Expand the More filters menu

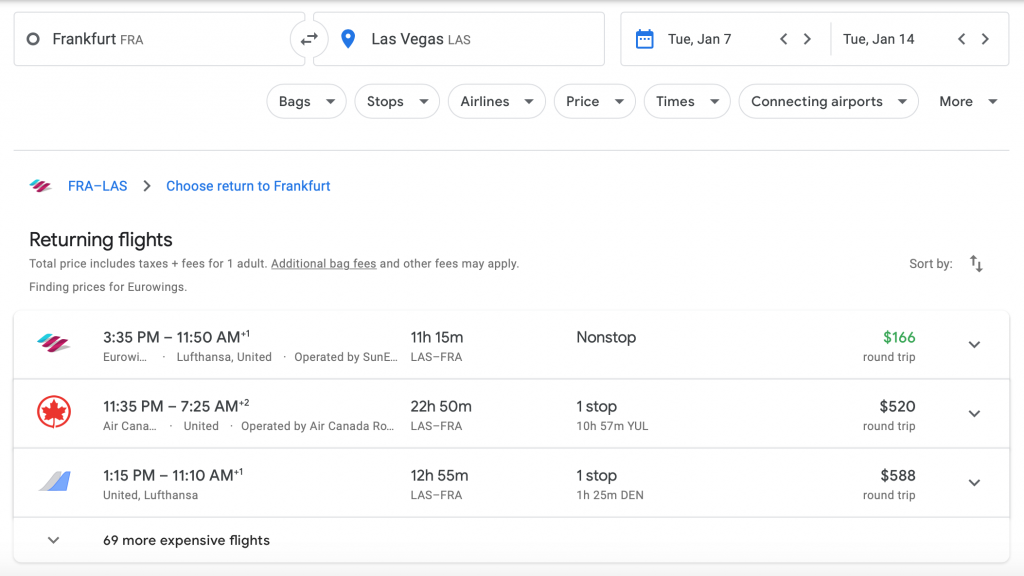click(968, 101)
